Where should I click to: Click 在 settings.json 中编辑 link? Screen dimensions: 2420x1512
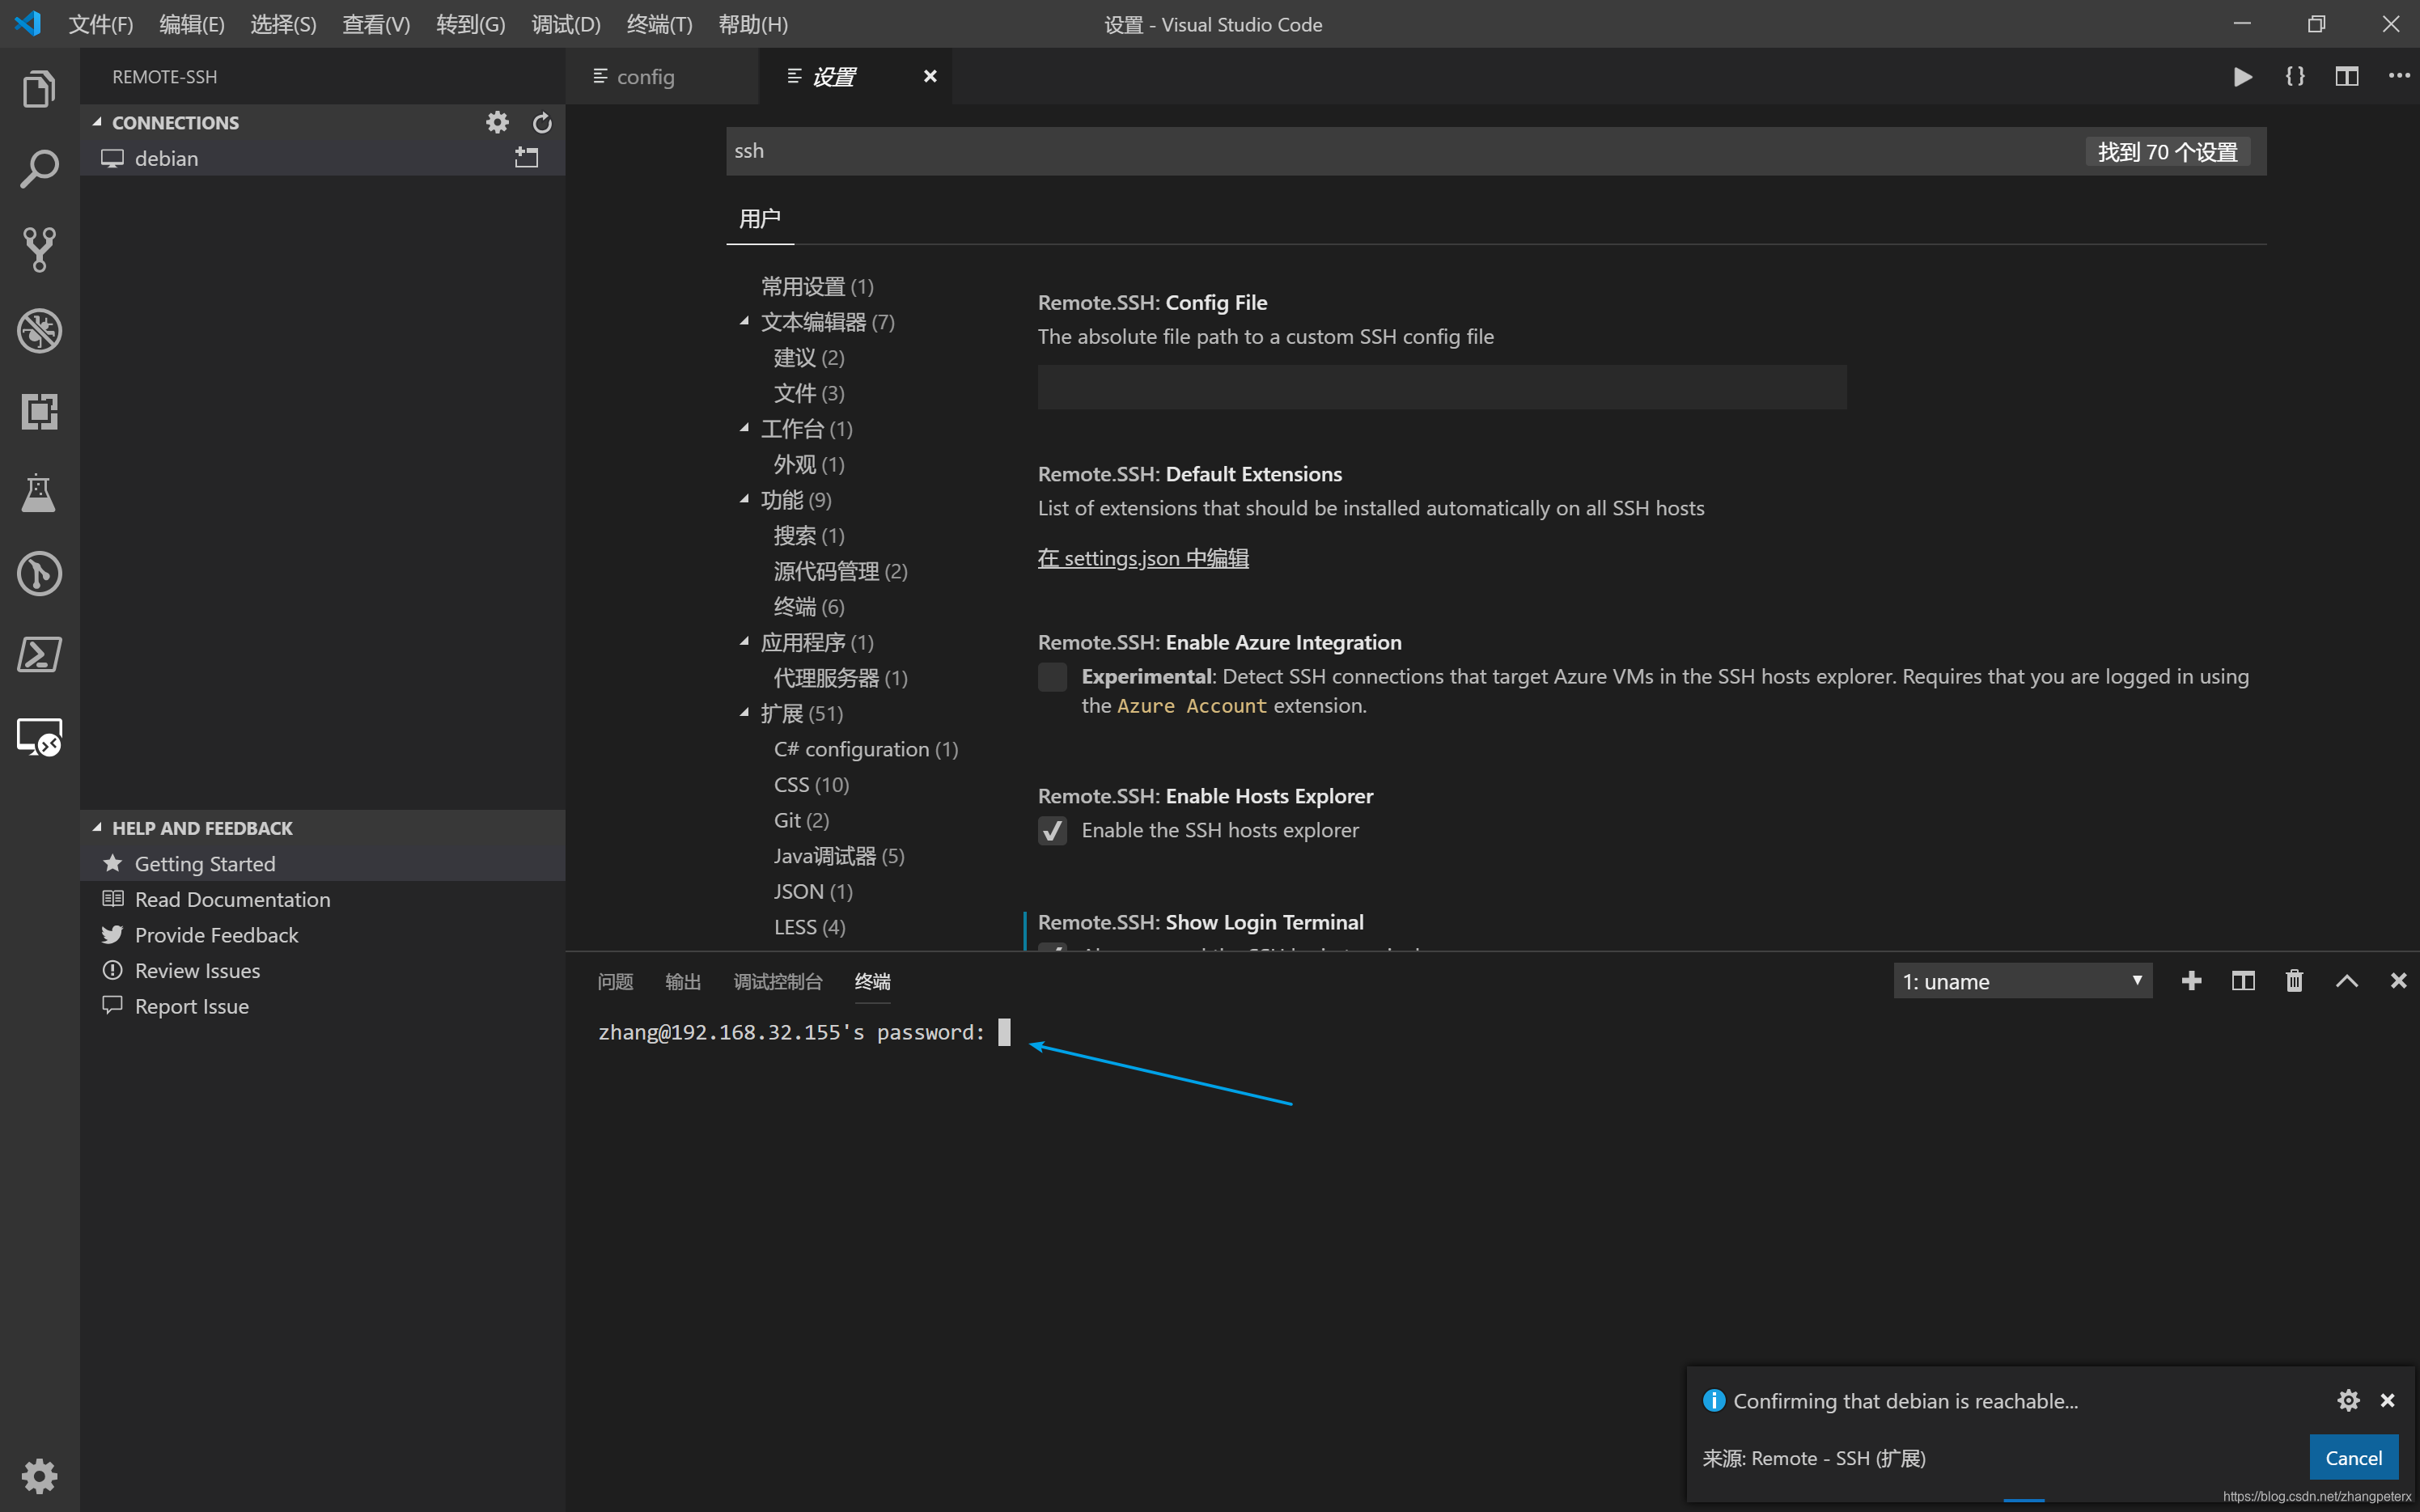[x=1143, y=558]
